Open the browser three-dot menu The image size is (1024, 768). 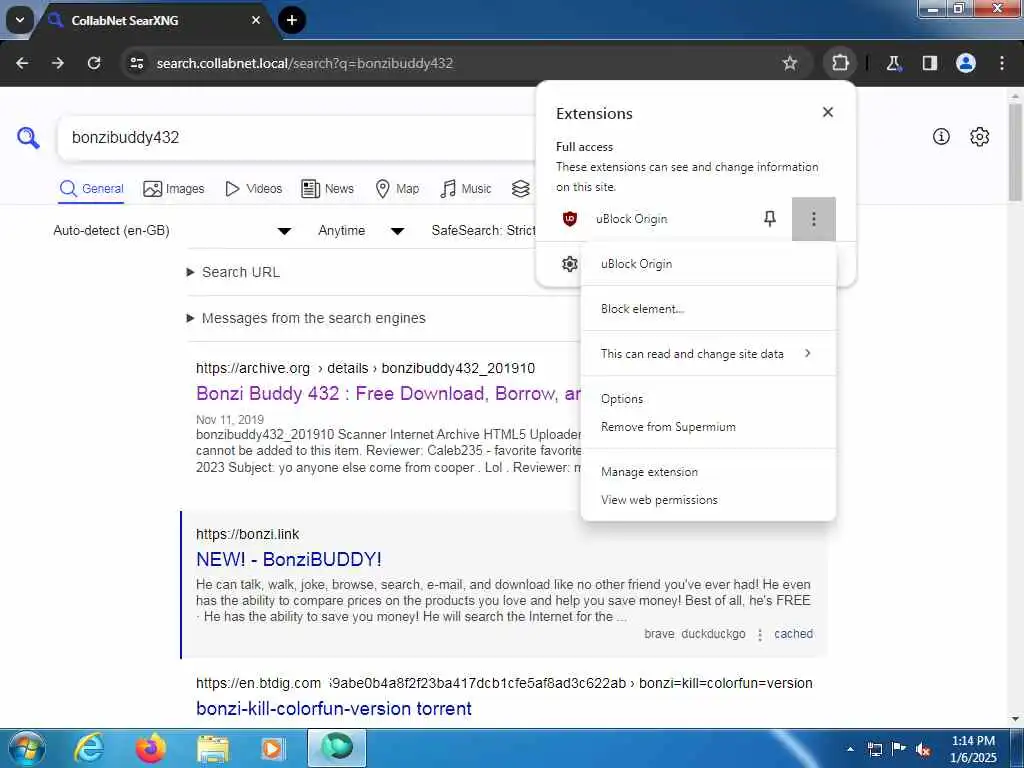(1001, 63)
